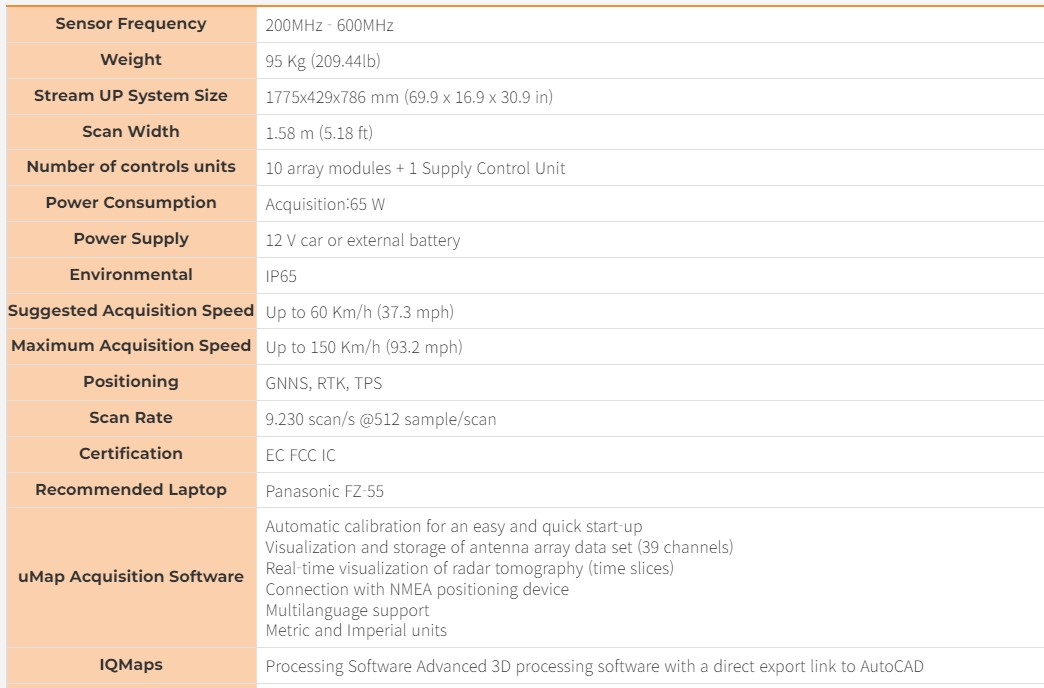Click the 1.58 m scan width value
This screenshot has width=1044, height=688.
pyautogui.click(x=319, y=133)
